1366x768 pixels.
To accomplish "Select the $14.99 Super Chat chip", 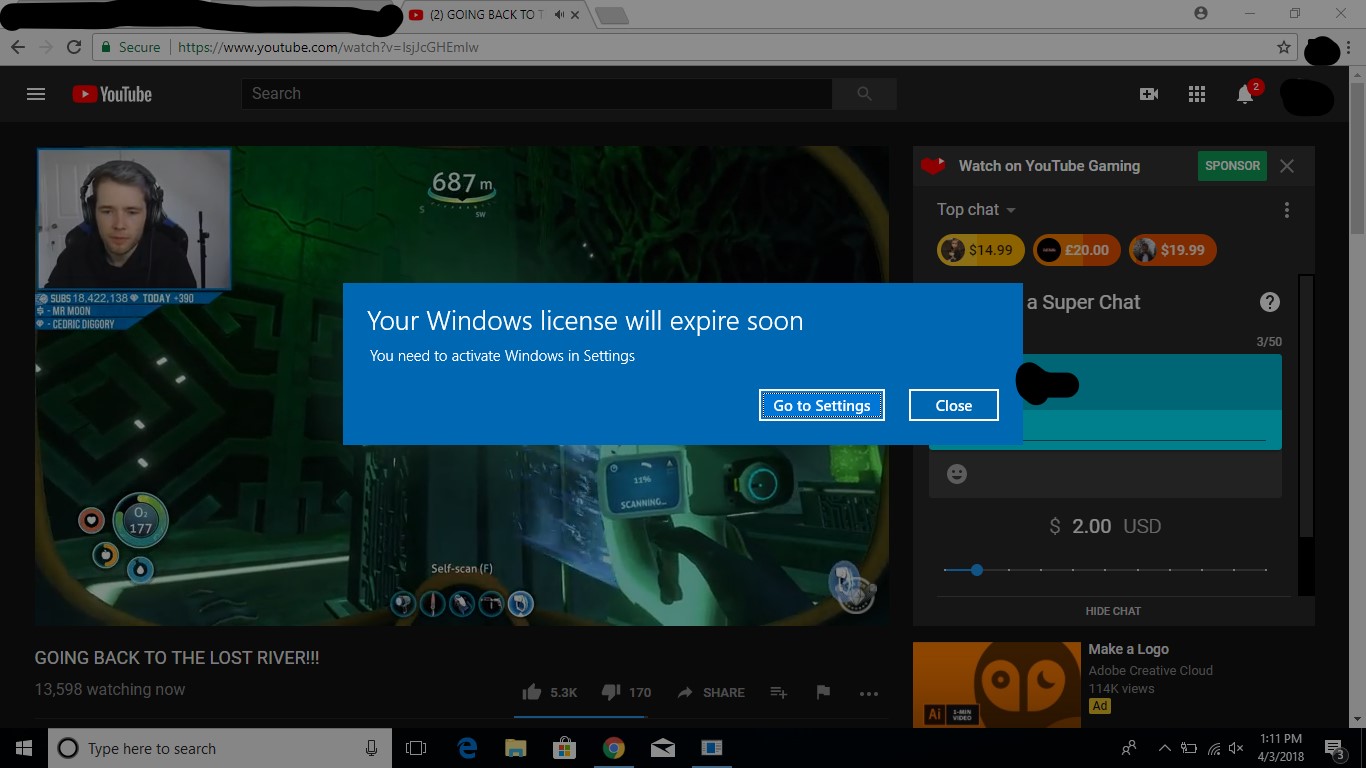I will (980, 250).
